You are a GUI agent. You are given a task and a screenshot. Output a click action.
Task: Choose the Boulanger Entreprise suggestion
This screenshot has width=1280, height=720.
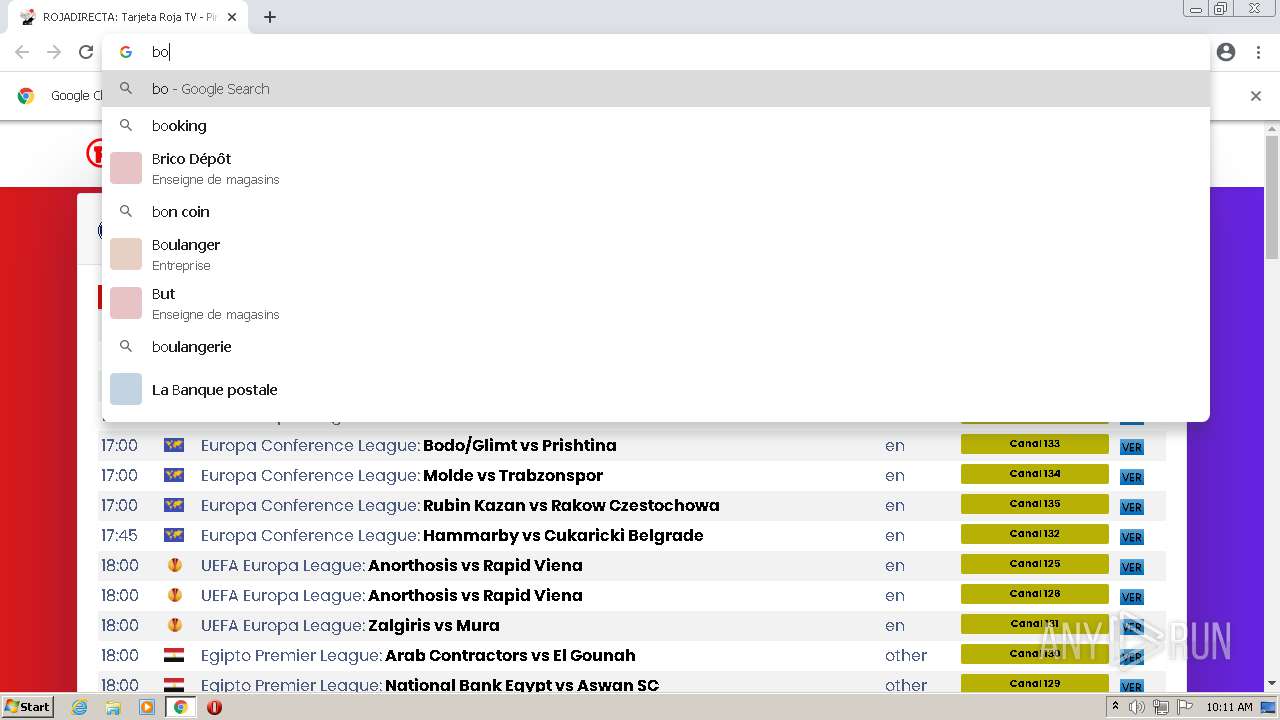click(656, 254)
